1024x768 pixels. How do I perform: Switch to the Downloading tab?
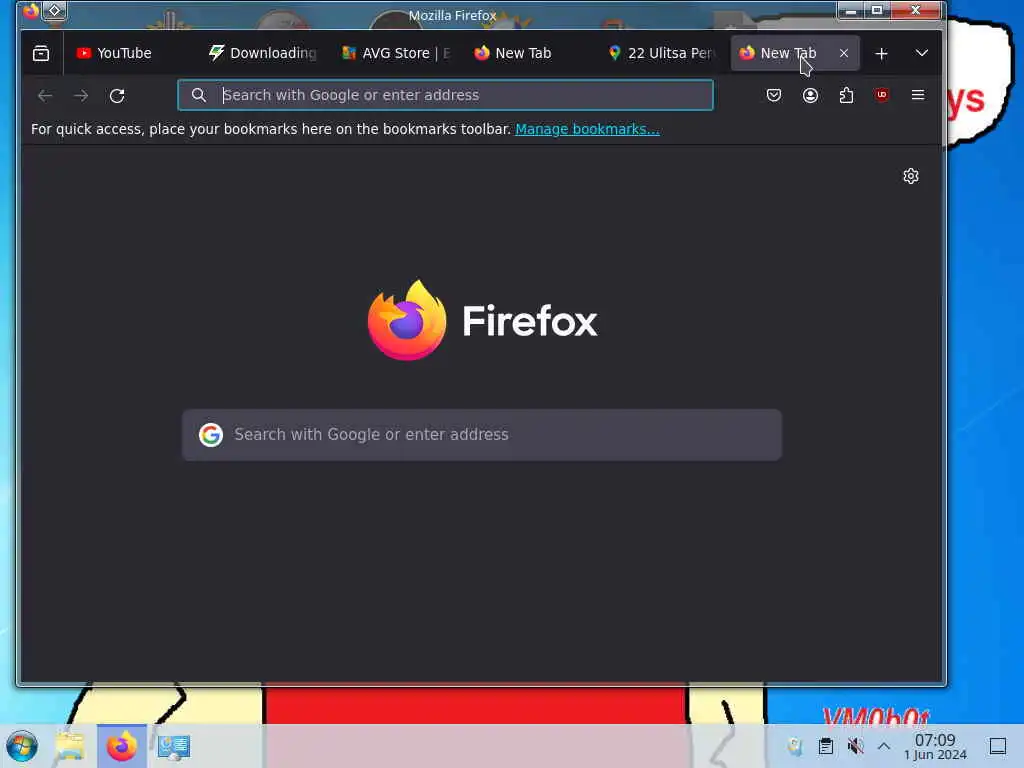pos(263,53)
